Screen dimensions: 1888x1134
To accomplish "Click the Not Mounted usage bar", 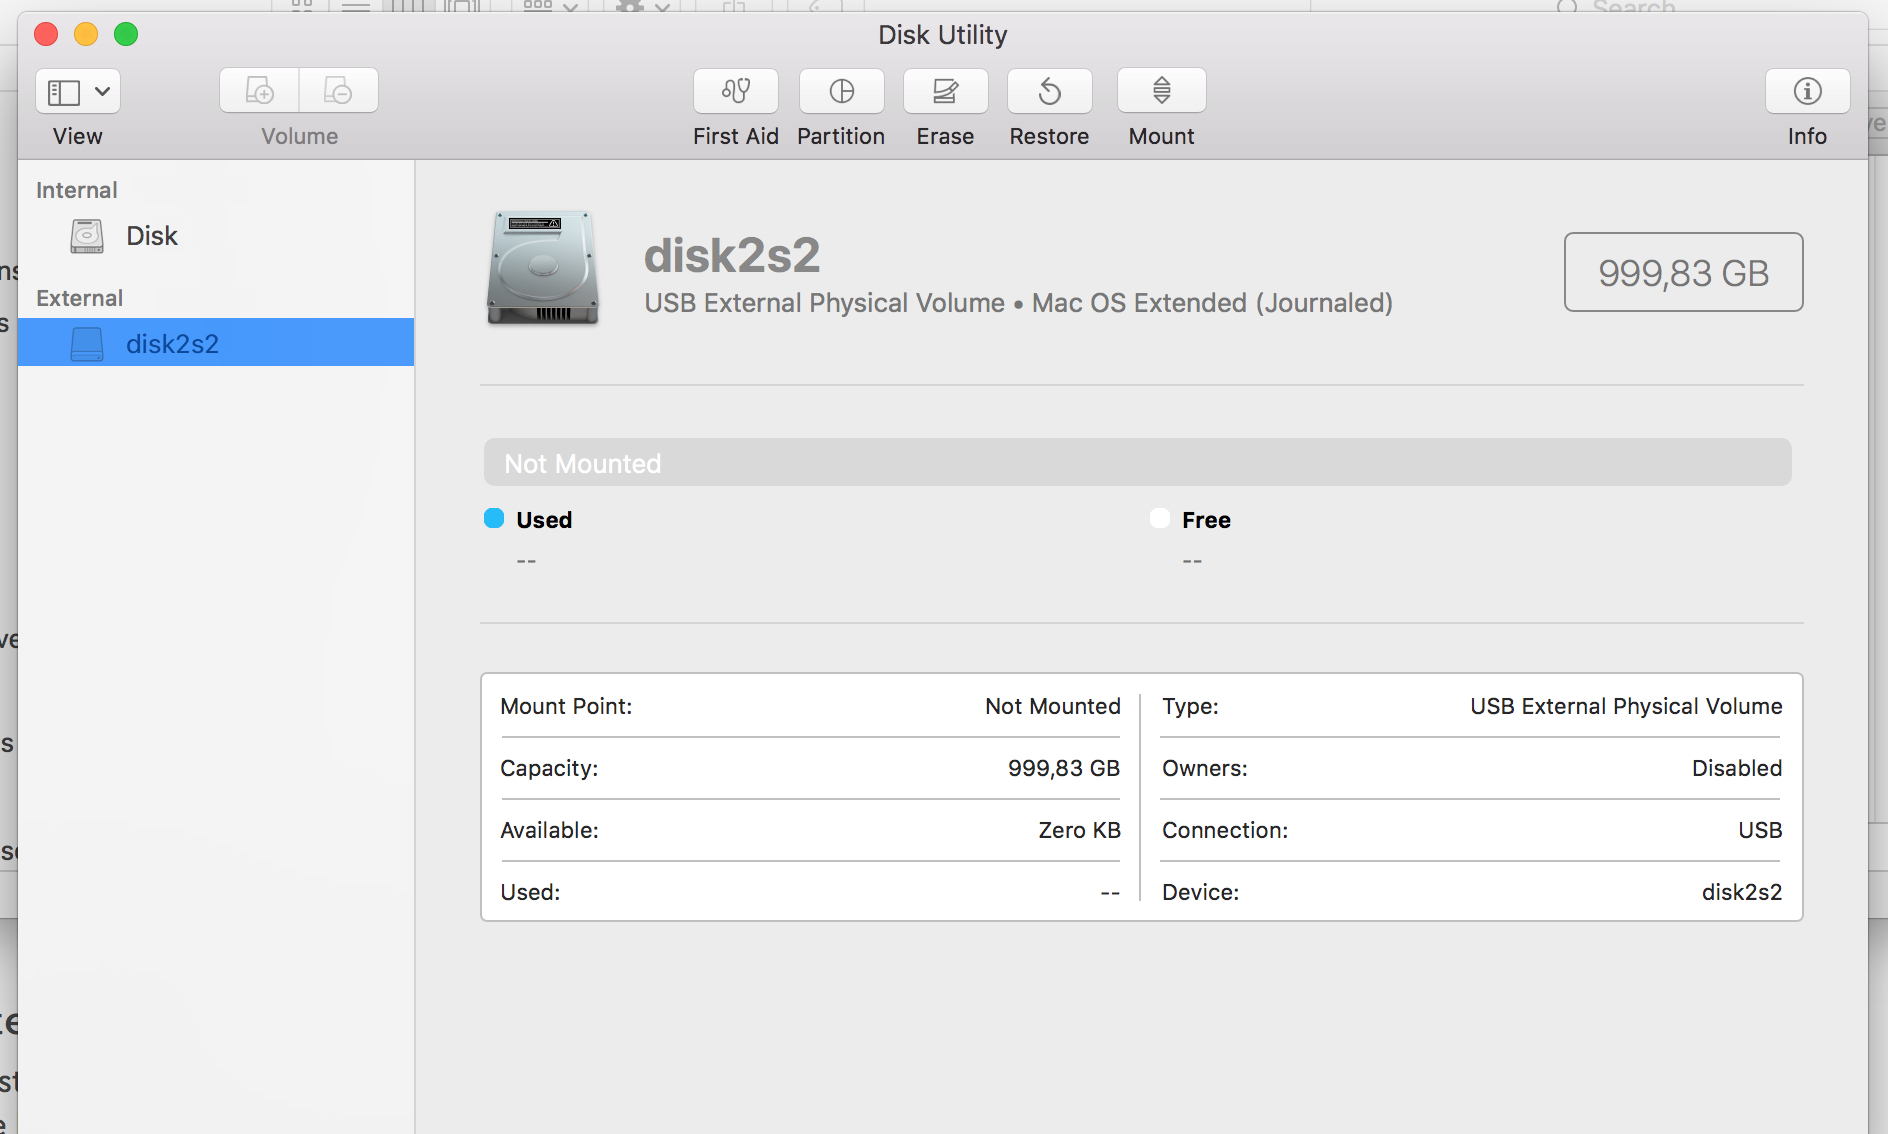I will pyautogui.click(x=1138, y=462).
